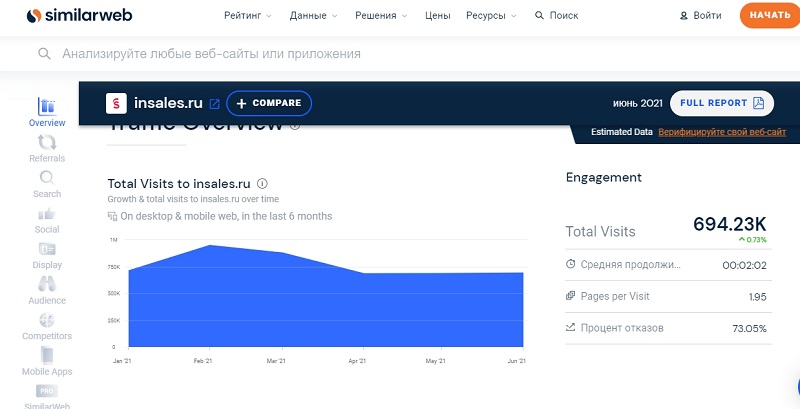The image size is (800, 409).
Task: Click the desktop & mobile web icon
Action: (x=112, y=216)
